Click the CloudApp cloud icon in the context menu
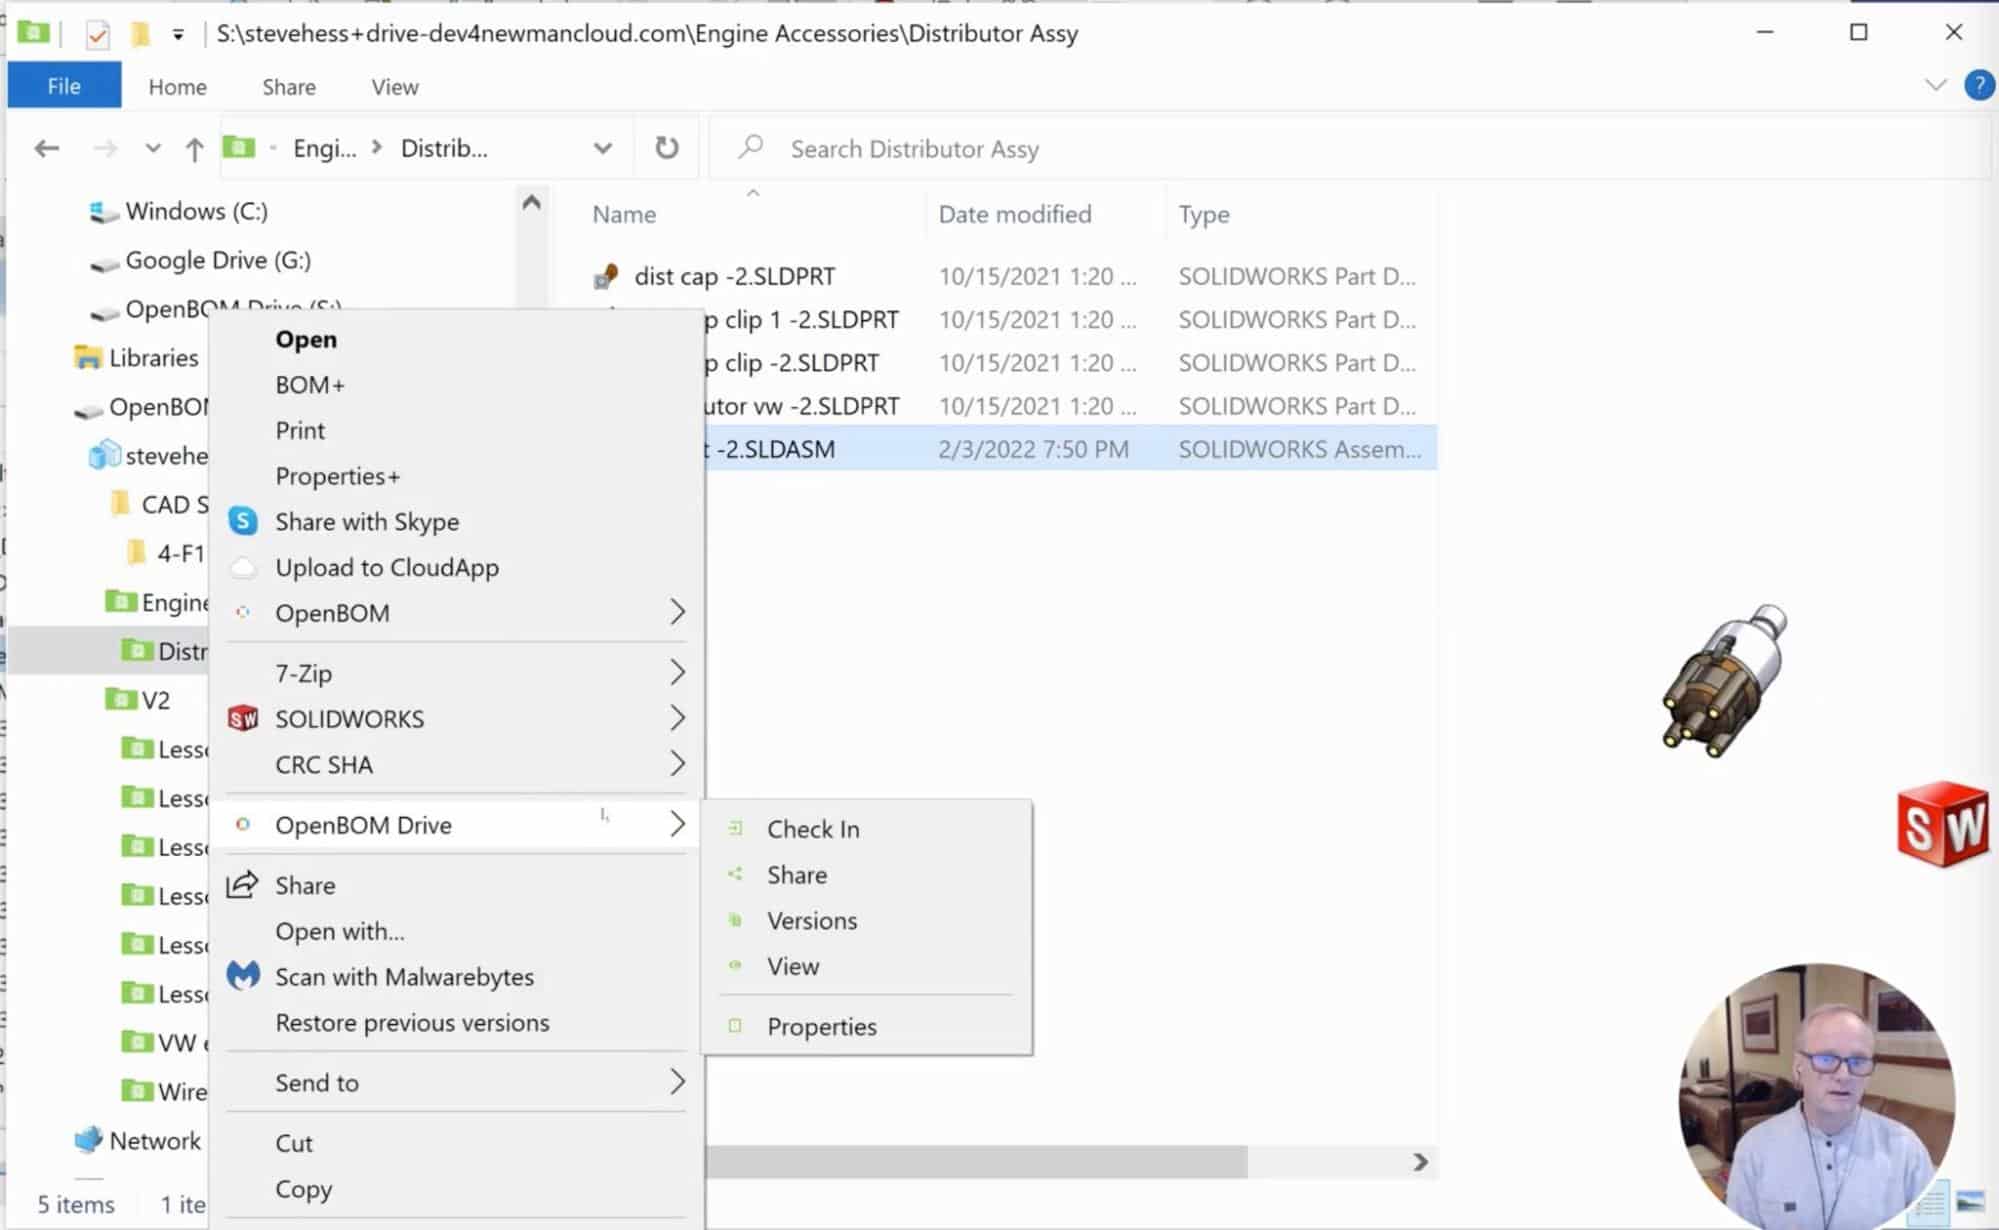Image resolution: width=1999 pixels, height=1230 pixels. click(243, 567)
